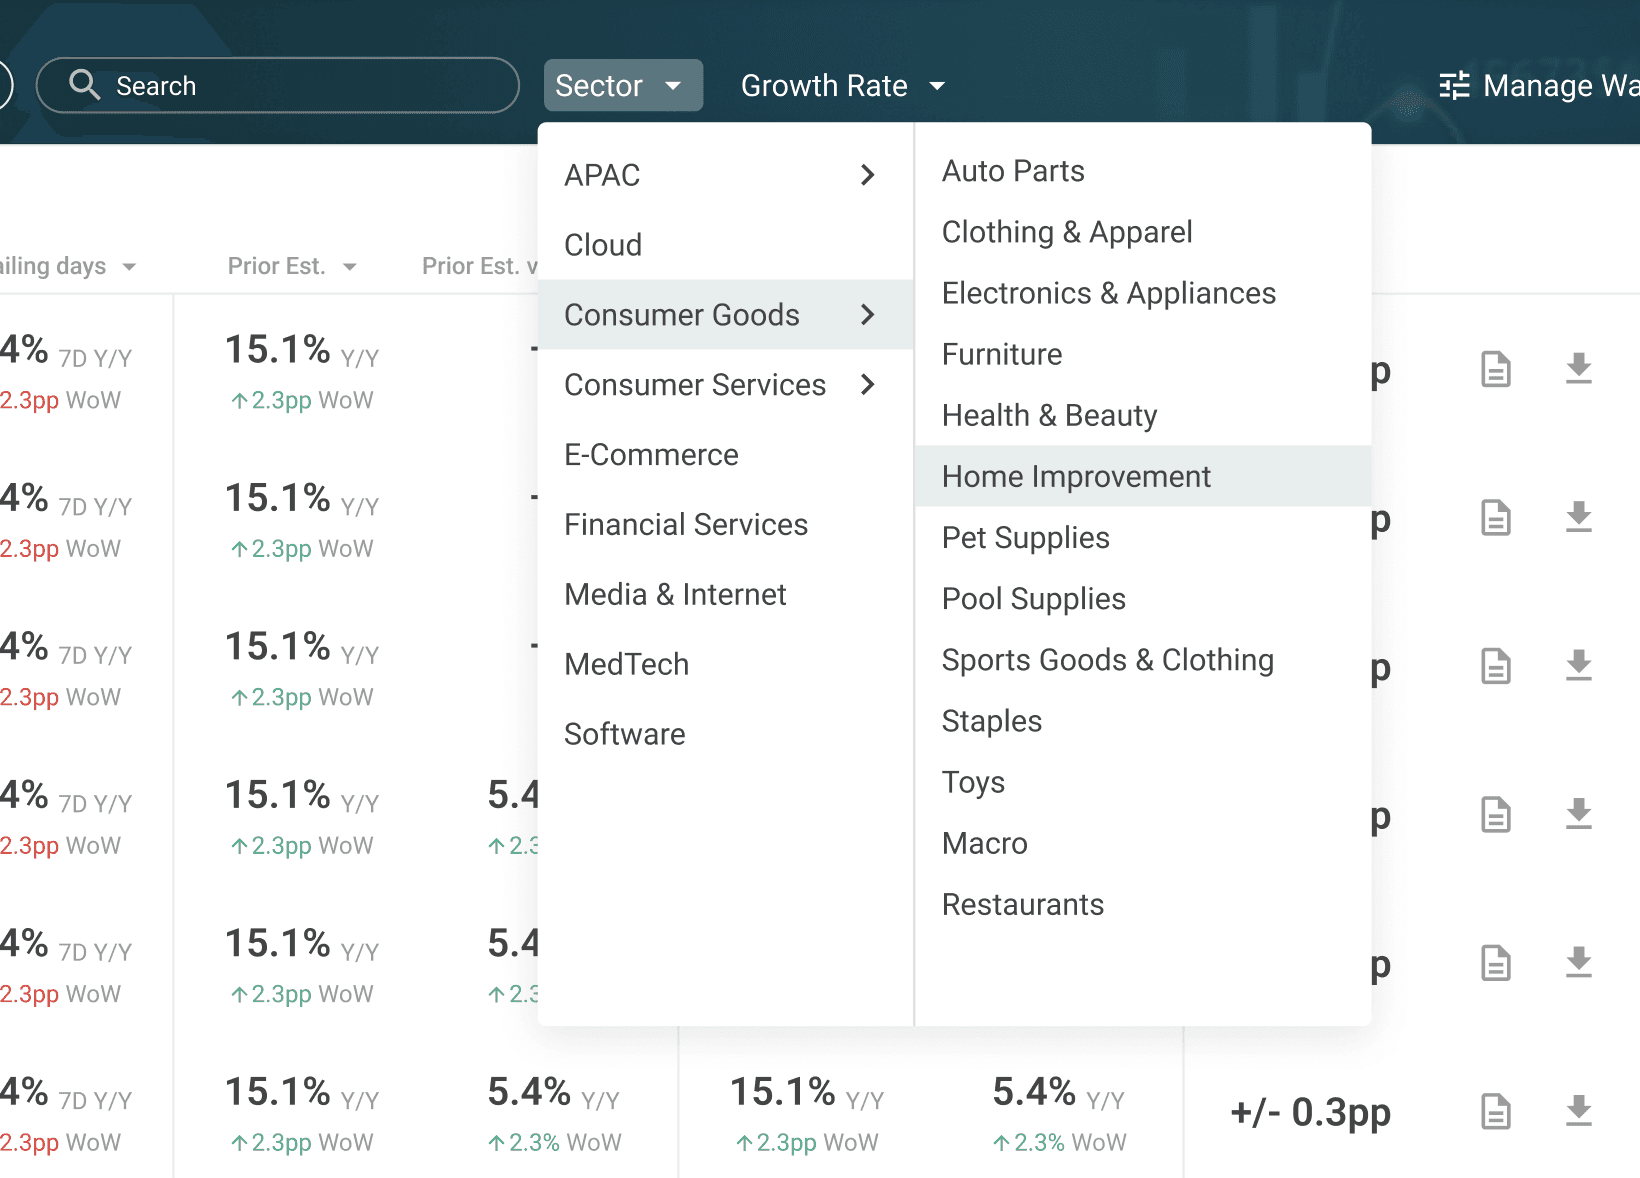Viewport: 1640px width, 1178px height.
Task: Open the Sector dropdown
Action: (623, 85)
